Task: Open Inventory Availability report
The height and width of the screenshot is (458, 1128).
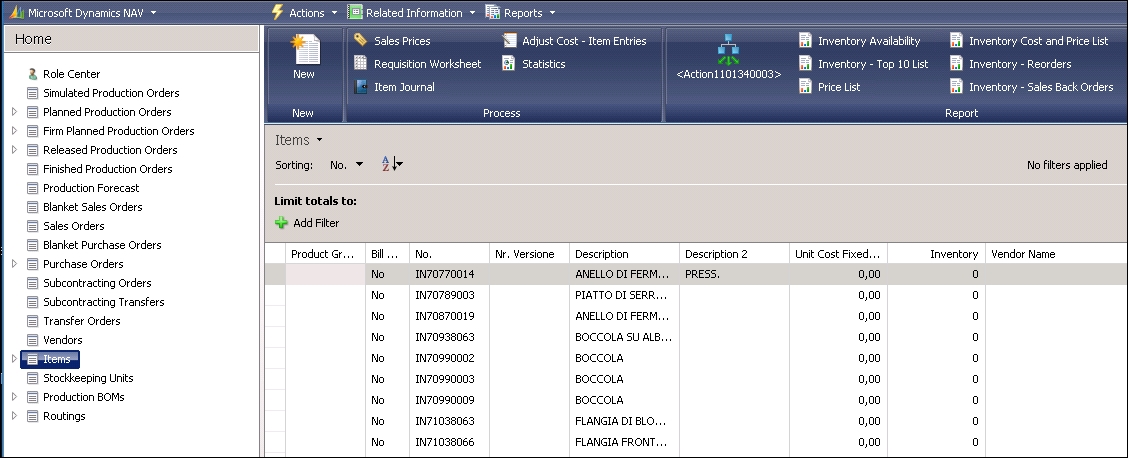Action: [x=860, y=41]
